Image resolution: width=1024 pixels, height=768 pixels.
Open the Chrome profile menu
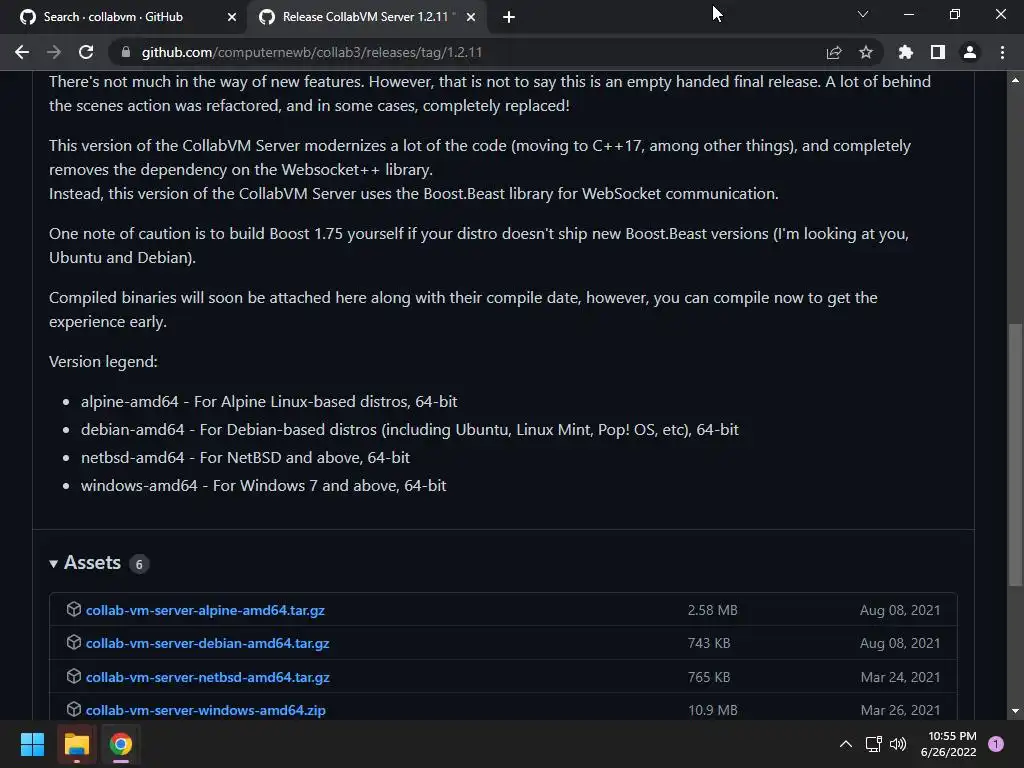[x=970, y=52]
